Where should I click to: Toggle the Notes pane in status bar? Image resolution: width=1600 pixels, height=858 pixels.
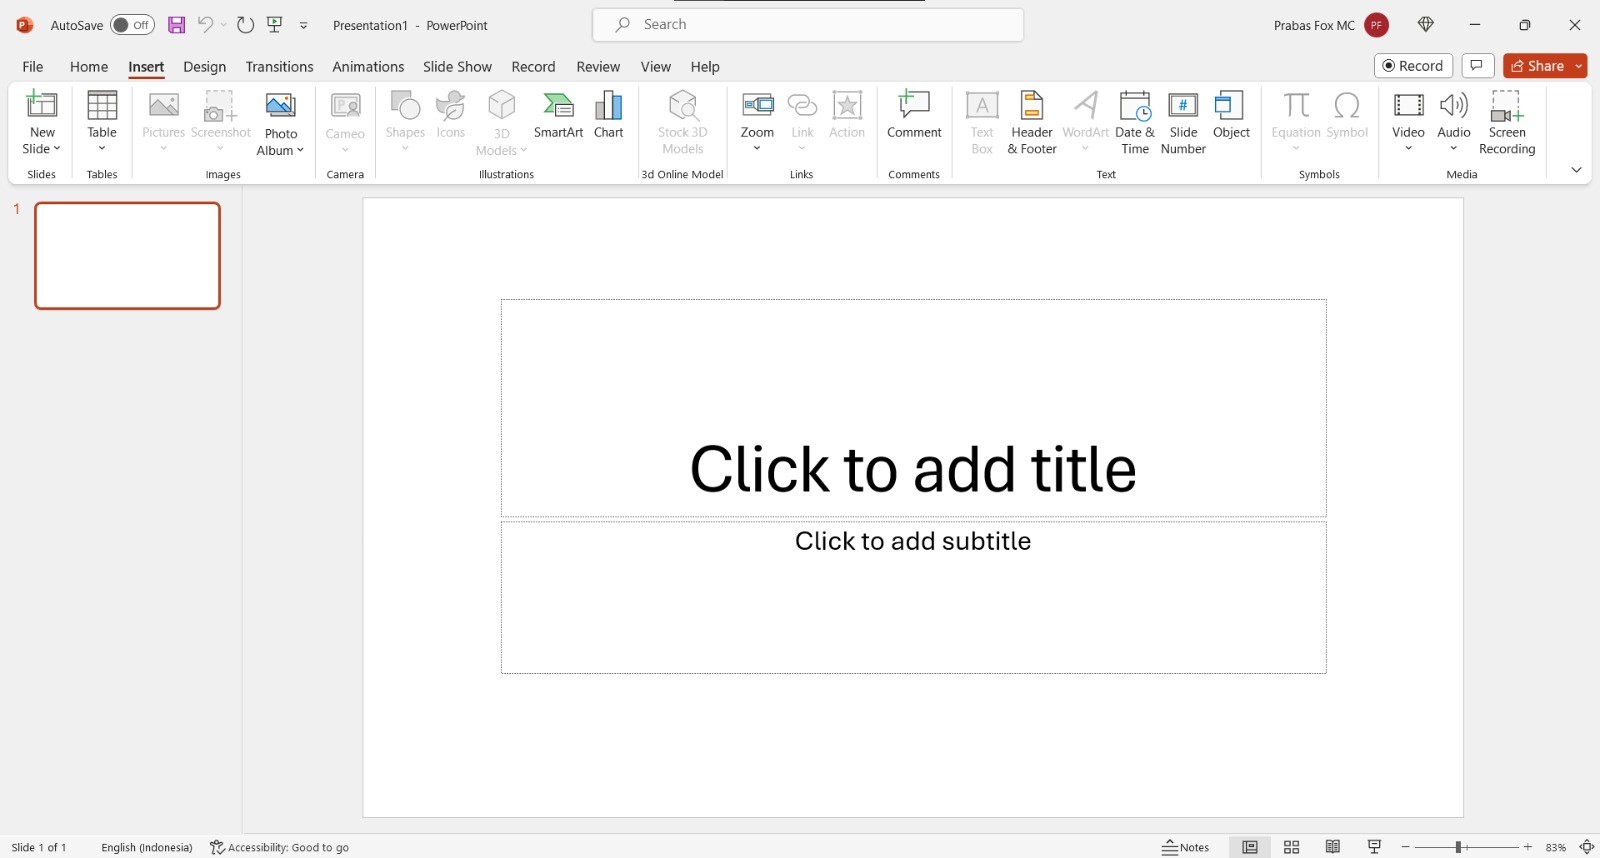click(x=1186, y=847)
